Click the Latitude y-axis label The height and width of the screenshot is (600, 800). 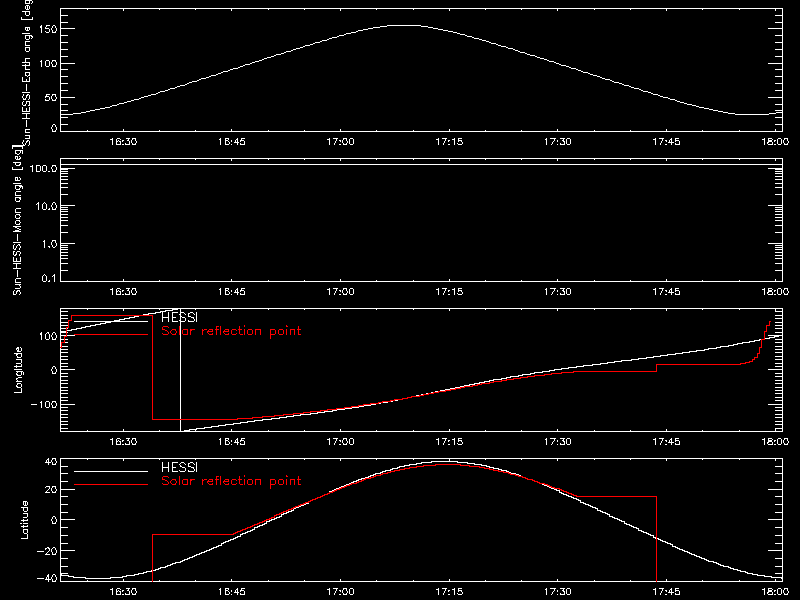tap(24, 520)
